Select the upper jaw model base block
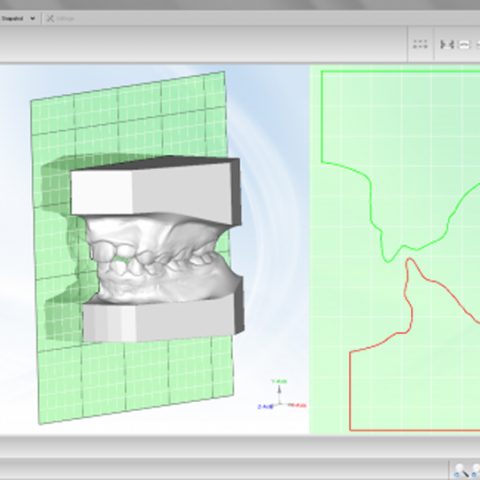Screen dimensions: 480x480 155,191
